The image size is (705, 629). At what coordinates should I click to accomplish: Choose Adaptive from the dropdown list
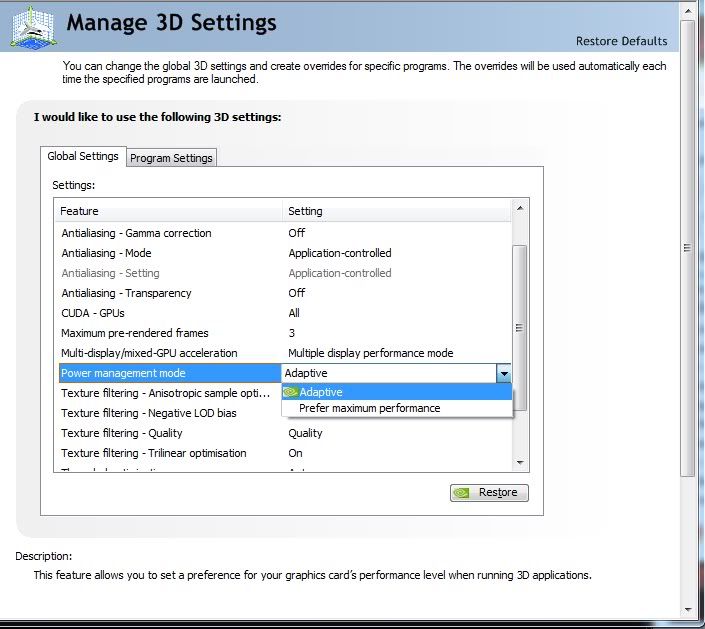397,392
